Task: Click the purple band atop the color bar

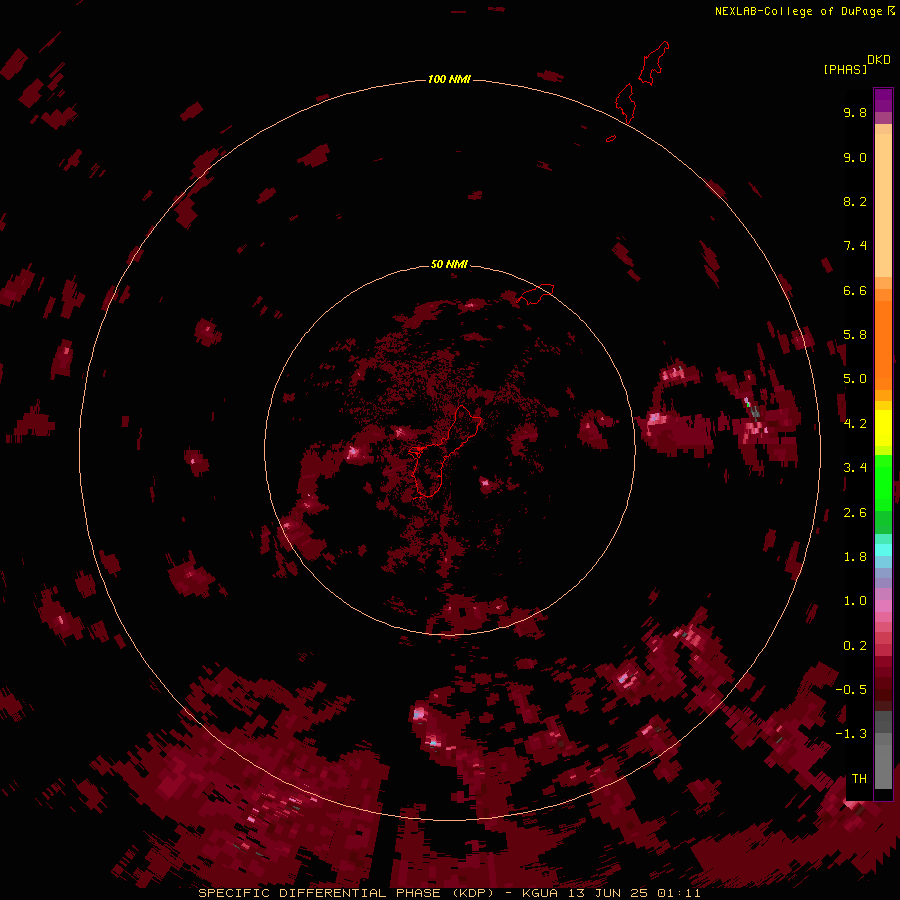Action: click(x=883, y=100)
